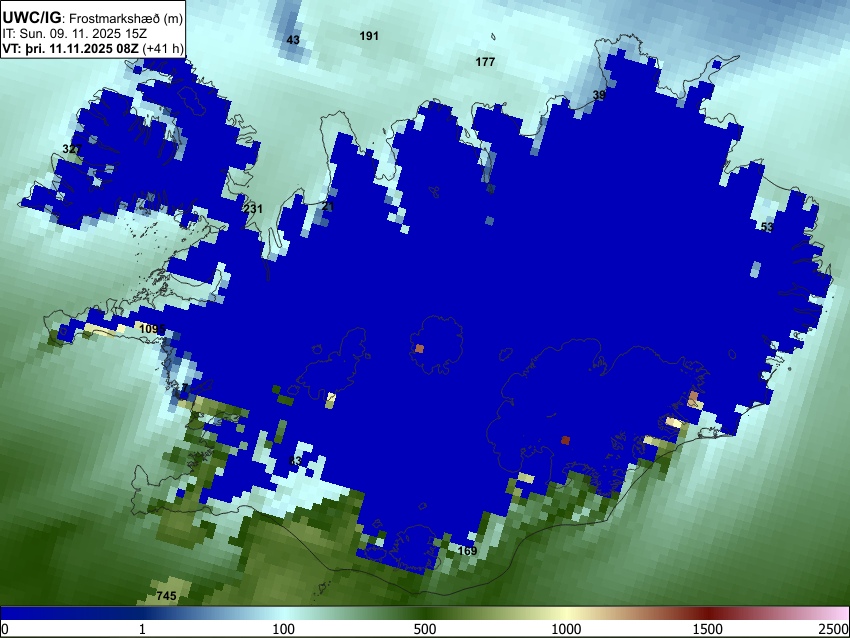Click the map value label 231
Viewport: 850px width, 638px height.
pos(253,209)
